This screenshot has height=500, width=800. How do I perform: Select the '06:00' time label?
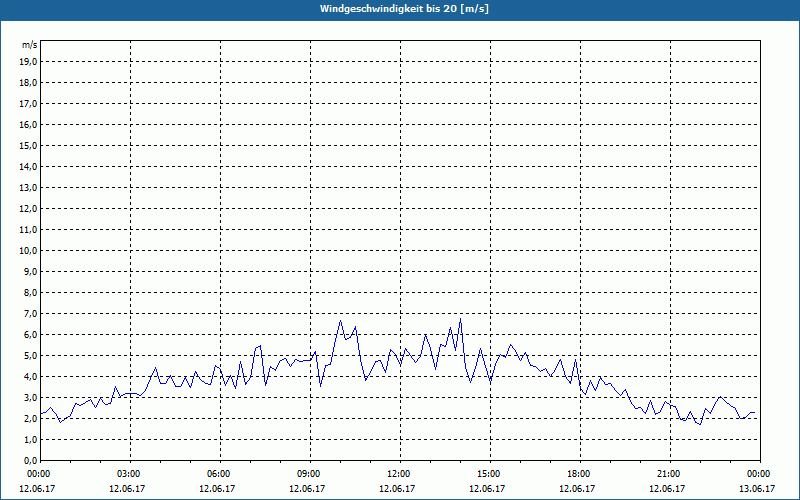click(x=220, y=474)
